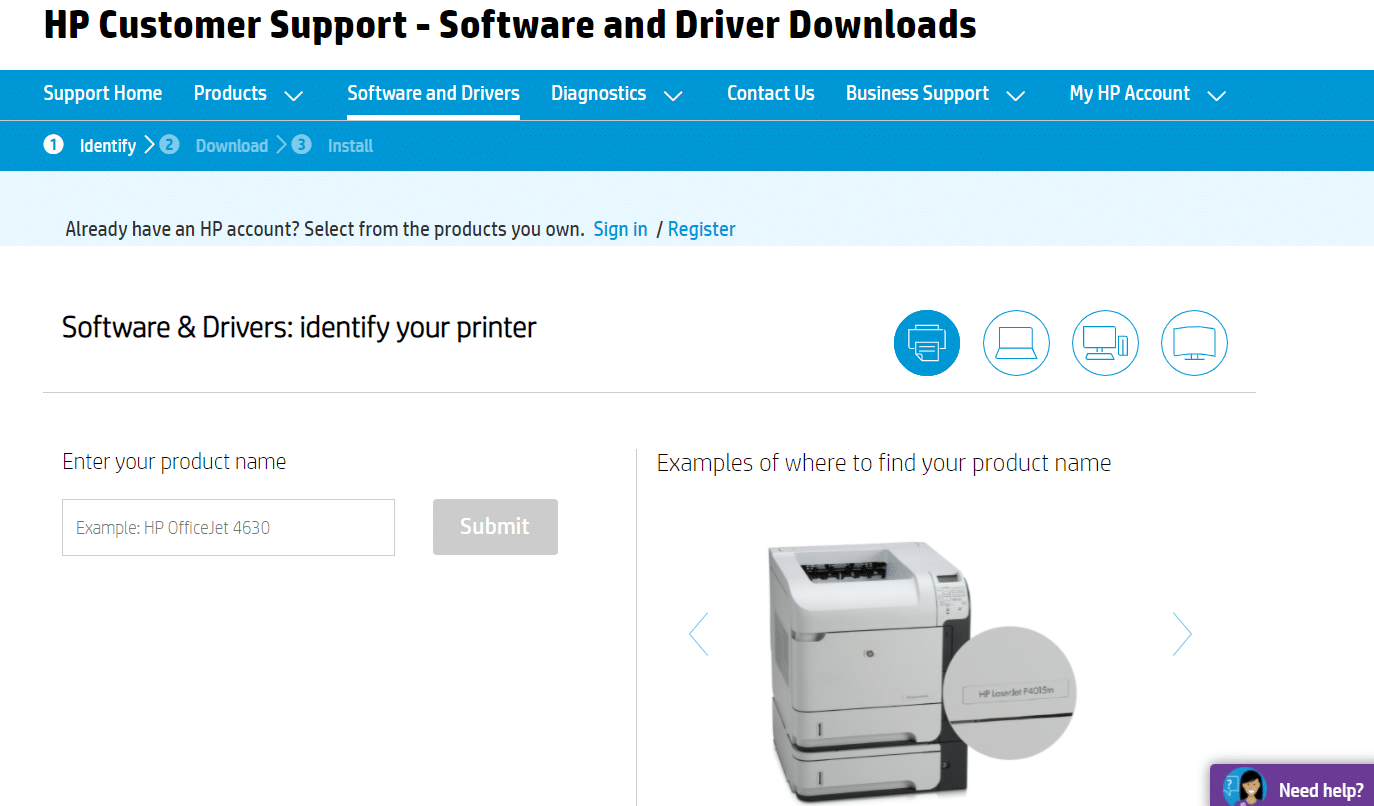The image size is (1374, 806).
Task: Go to Support Home
Action: click(x=103, y=93)
